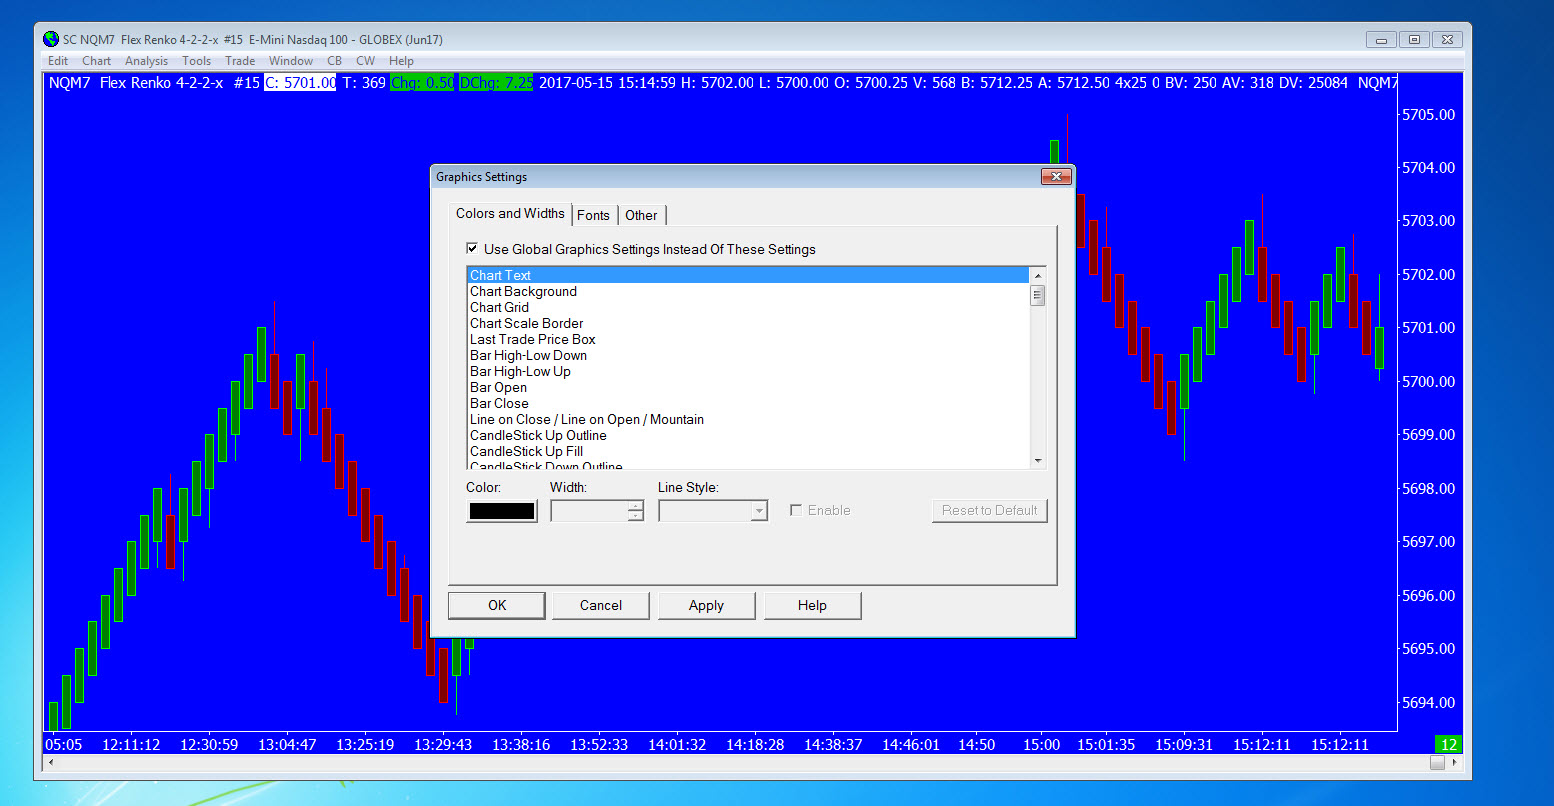This screenshot has height=806, width=1554.
Task: Select Chart Scale Border in the list
Action: pos(748,323)
